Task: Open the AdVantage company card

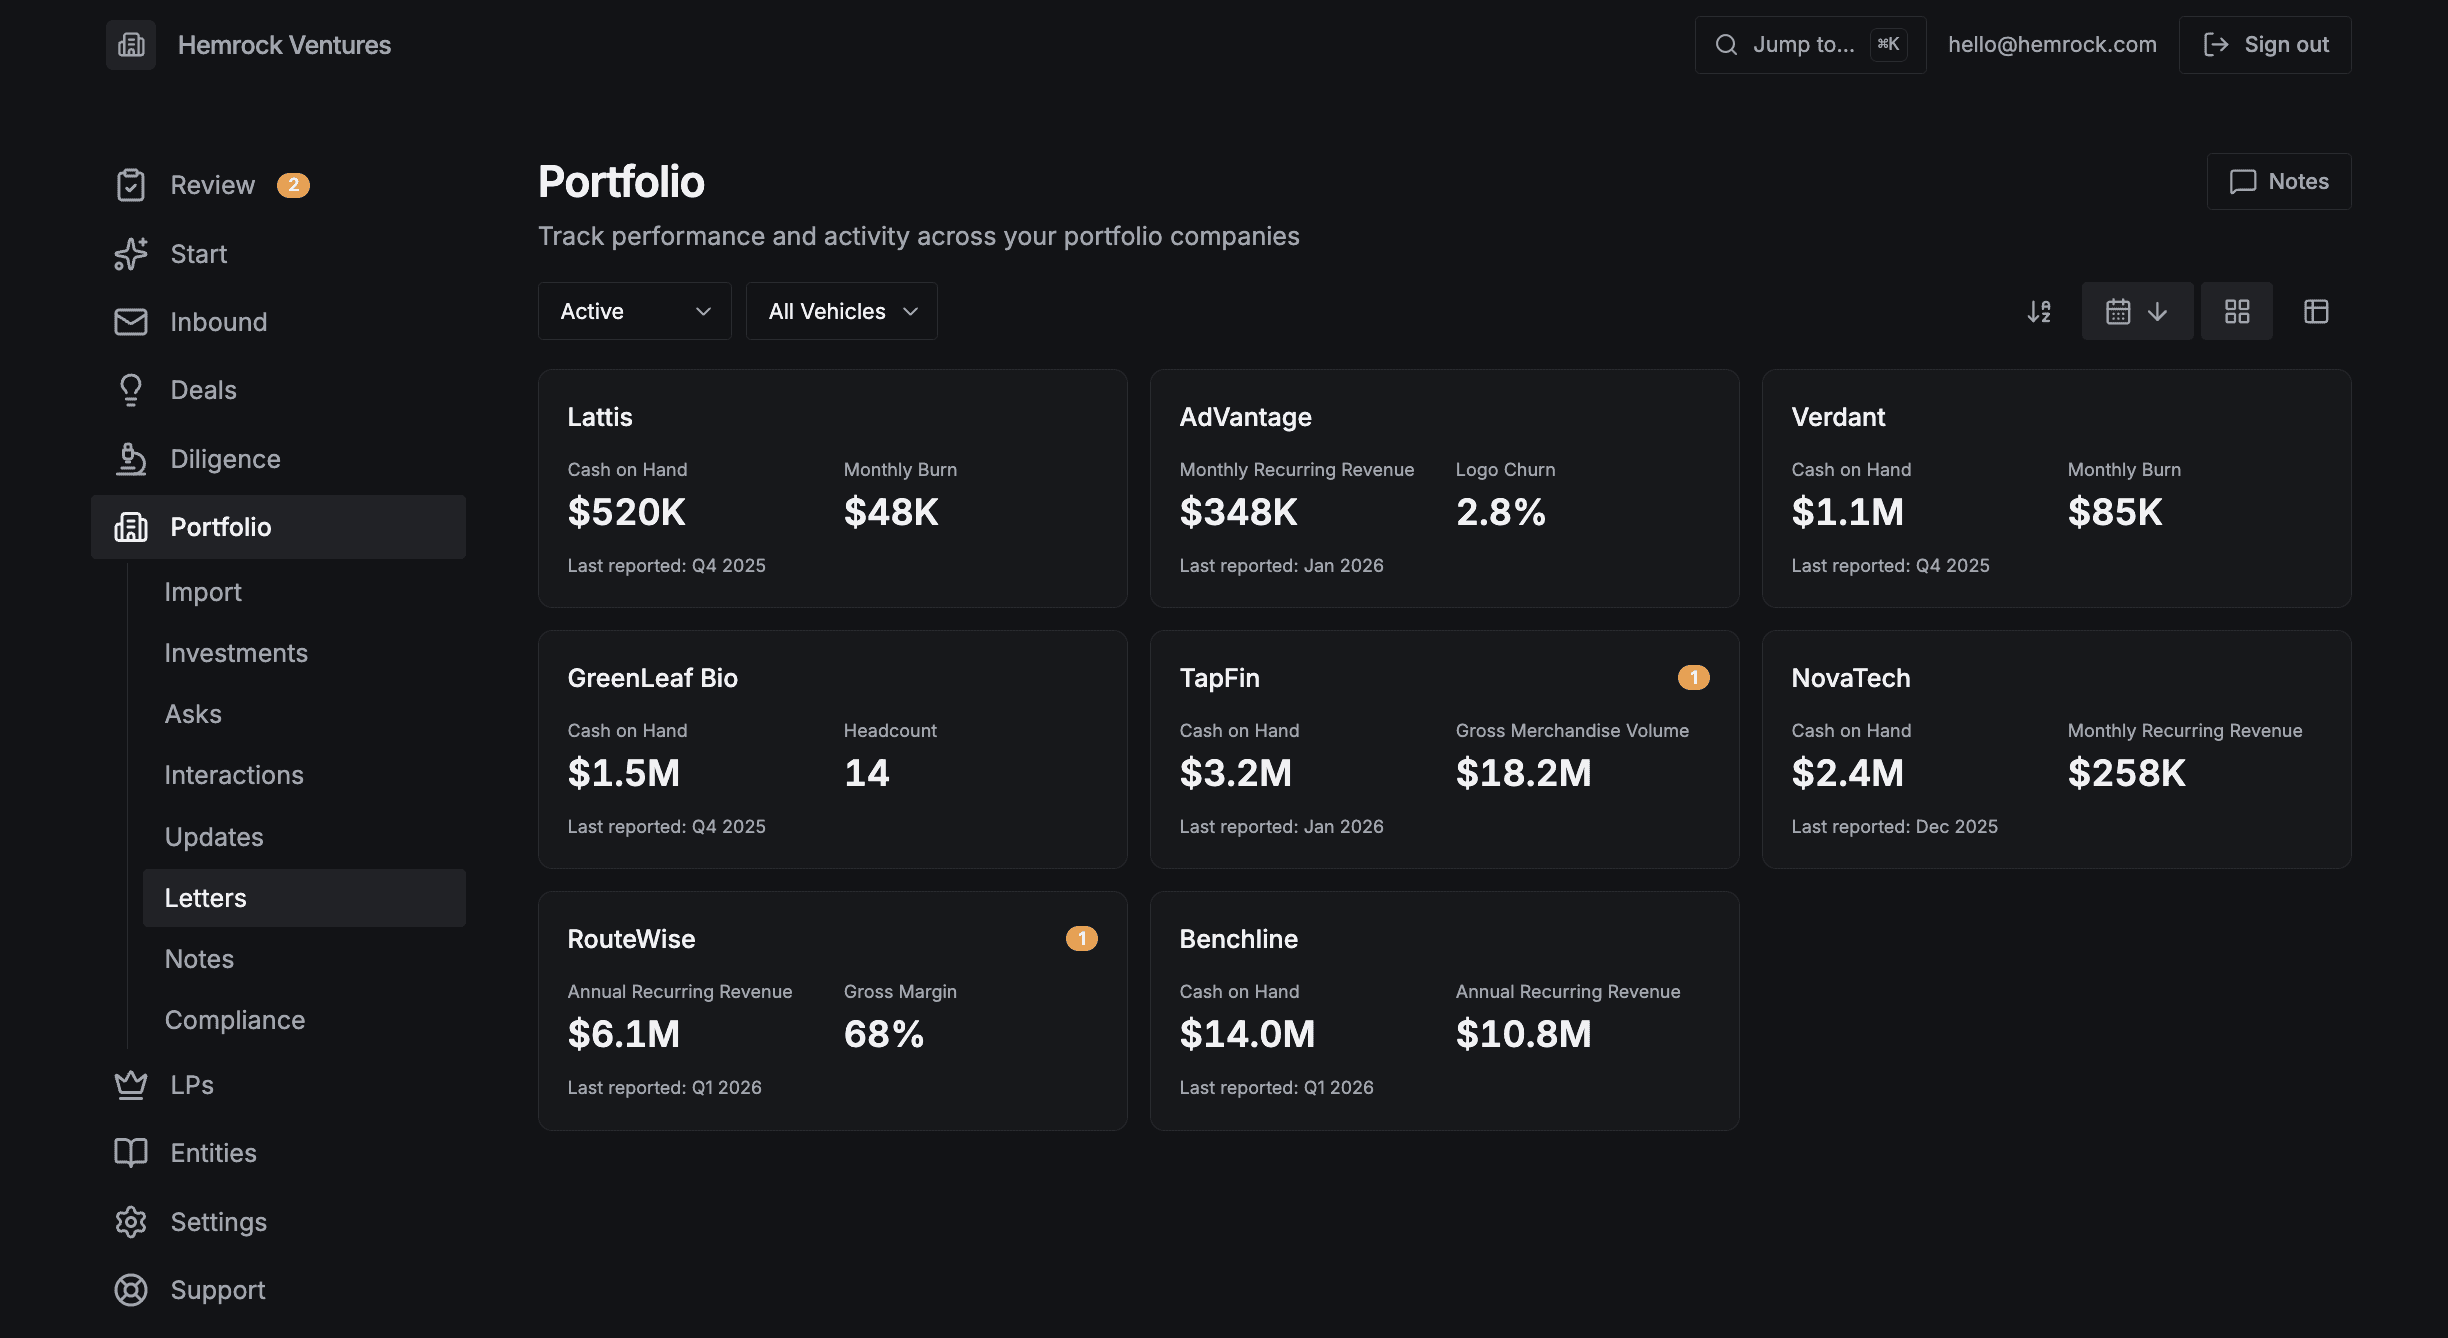Action: tap(1445, 489)
